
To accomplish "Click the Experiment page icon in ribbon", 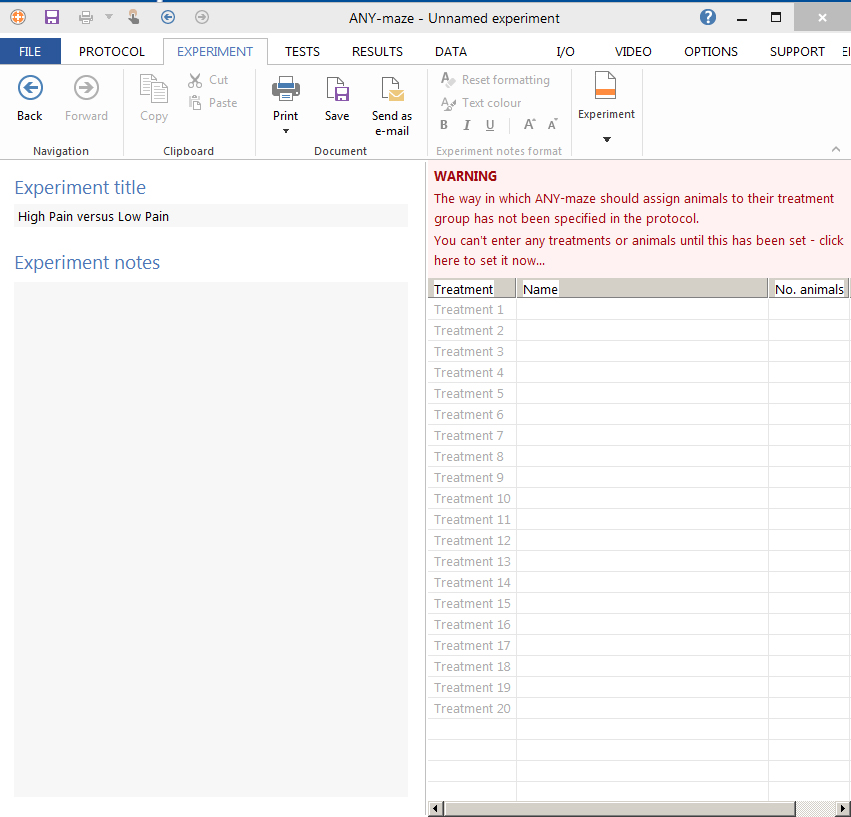I will (x=606, y=86).
